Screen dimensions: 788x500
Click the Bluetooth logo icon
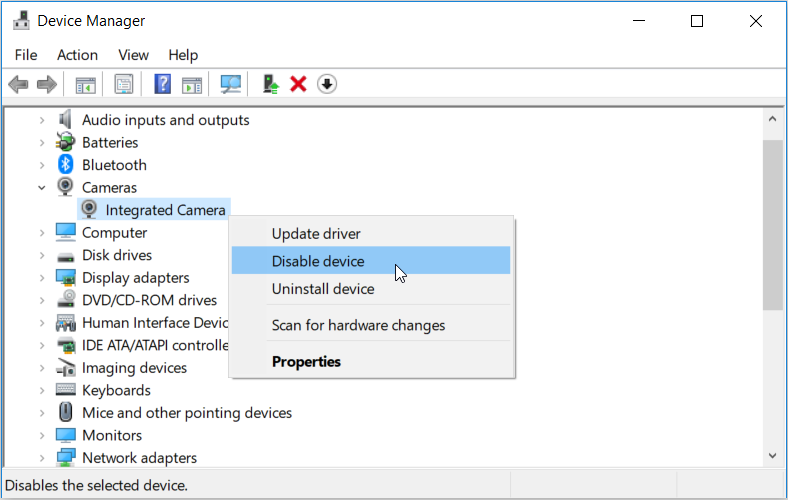tap(65, 164)
